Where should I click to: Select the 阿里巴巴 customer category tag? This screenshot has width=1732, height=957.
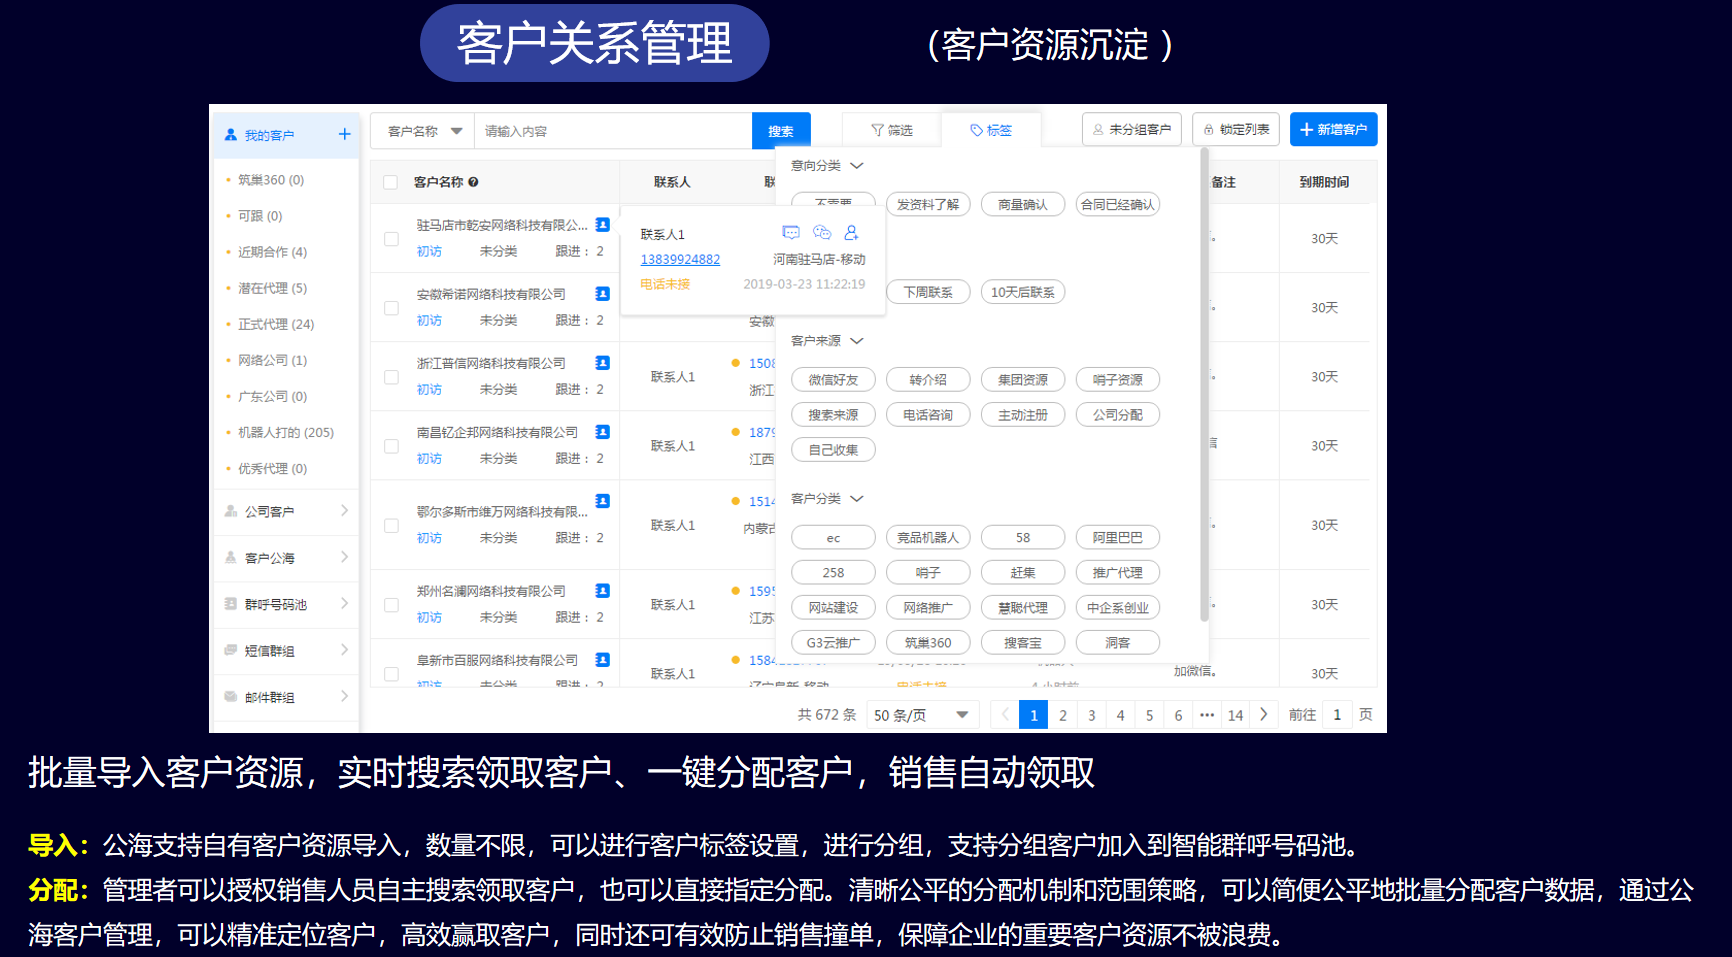1118,538
